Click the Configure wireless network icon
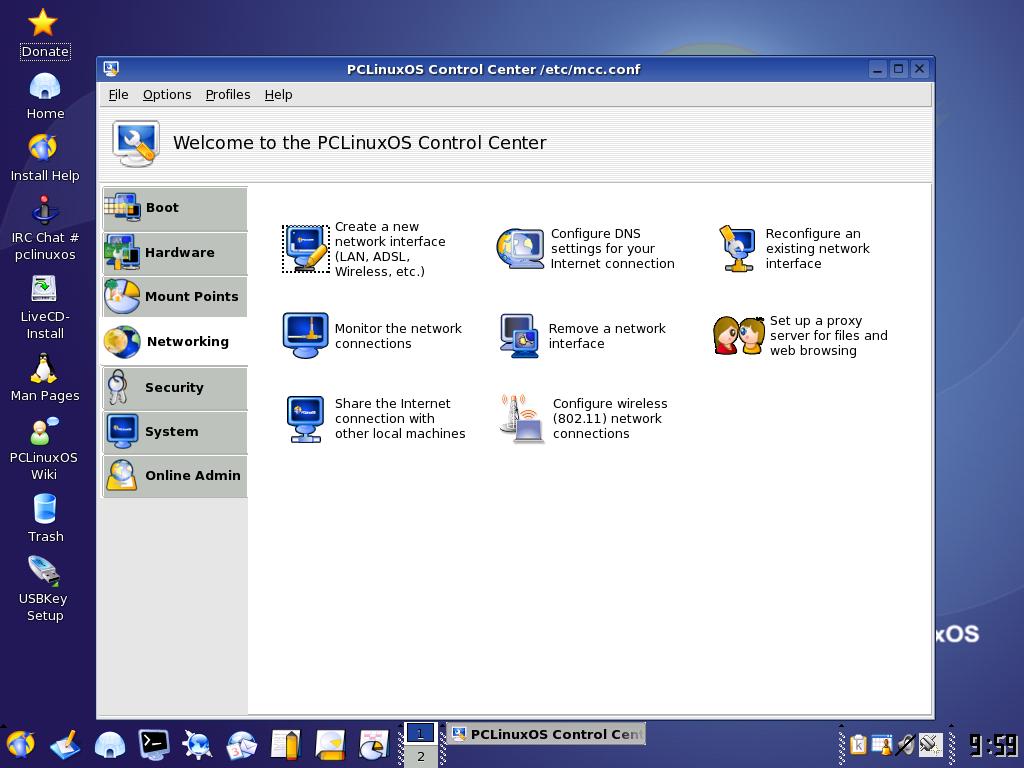The width and height of the screenshot is (1024, 768). (521, 419)
